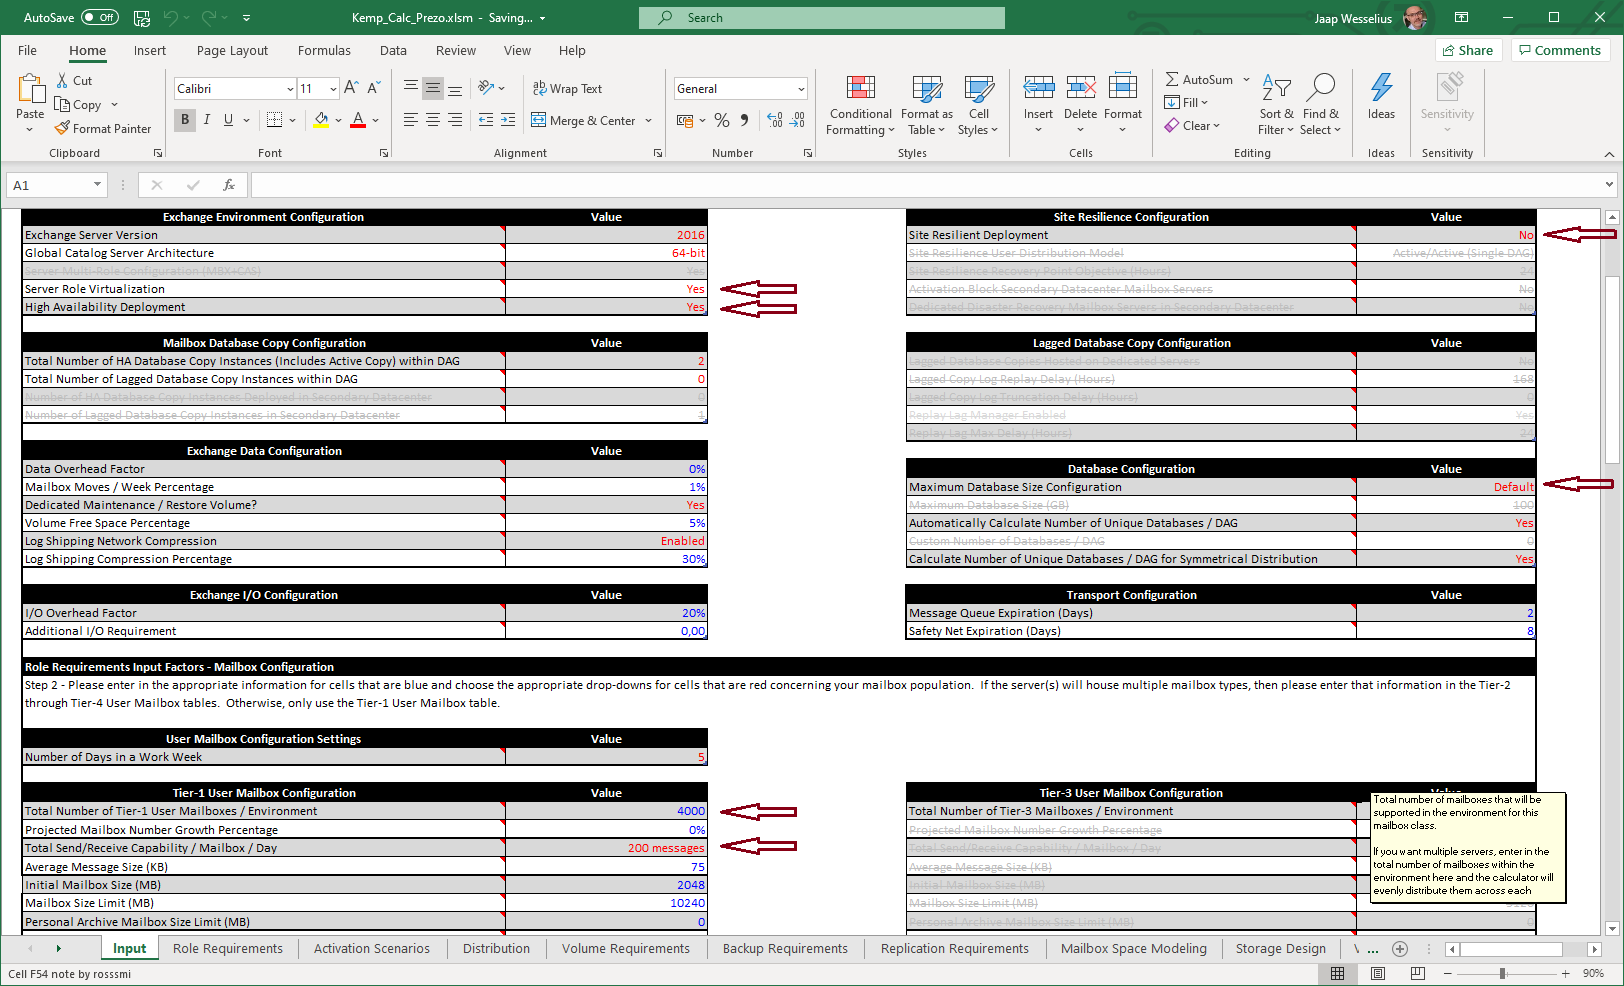This screenshot has width=1624, height=986.
Task: Open Conditional Formatting options
Action: click(x=859, y=105)
